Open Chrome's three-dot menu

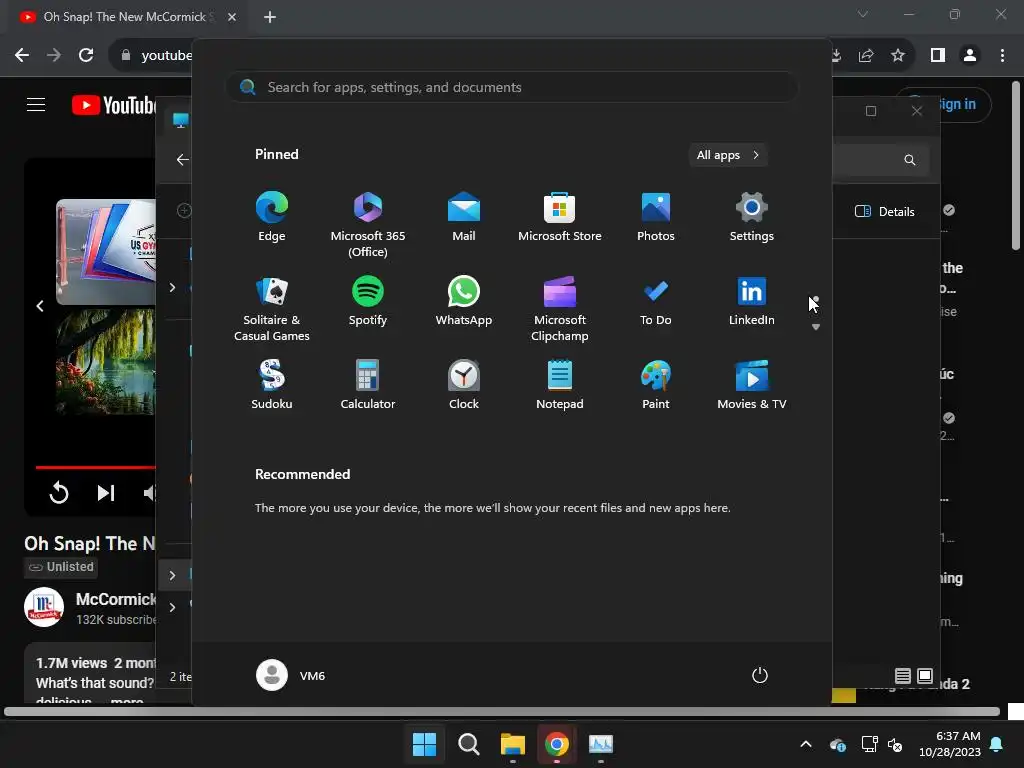(x=1002, y=56)
